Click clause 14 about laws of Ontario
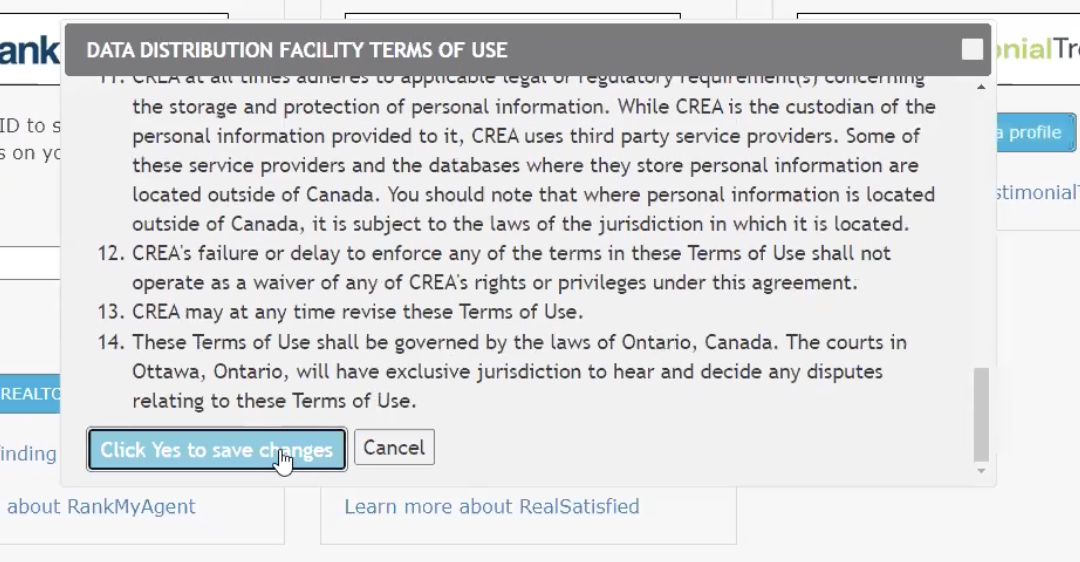Viewport: 1080px width, 562px height. (x=519, y=371)
